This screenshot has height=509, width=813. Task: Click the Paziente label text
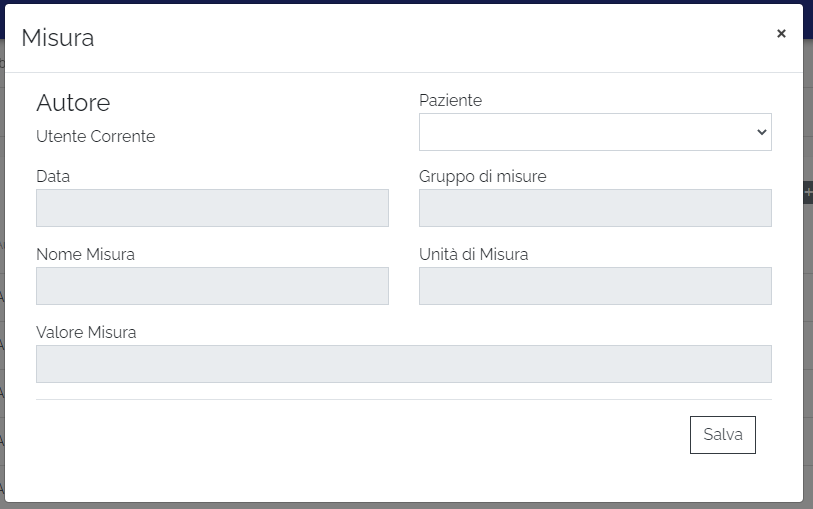click(x=450, y=100)
